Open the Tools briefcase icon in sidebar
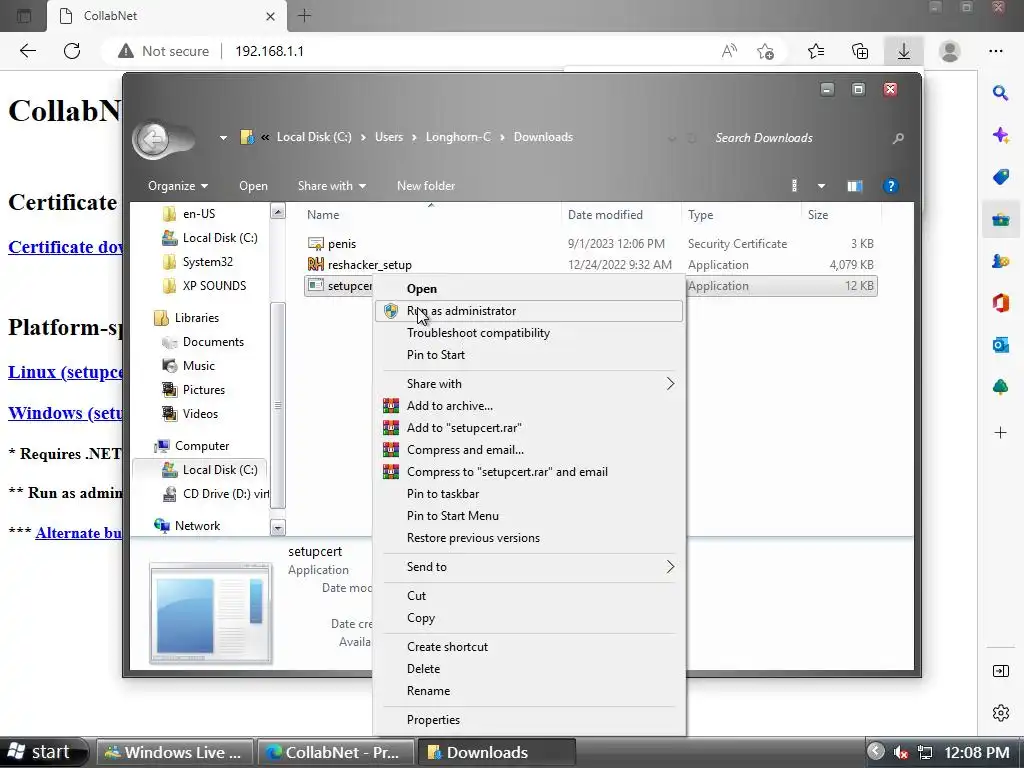The image size is (1024, 768). point(1000,219)
